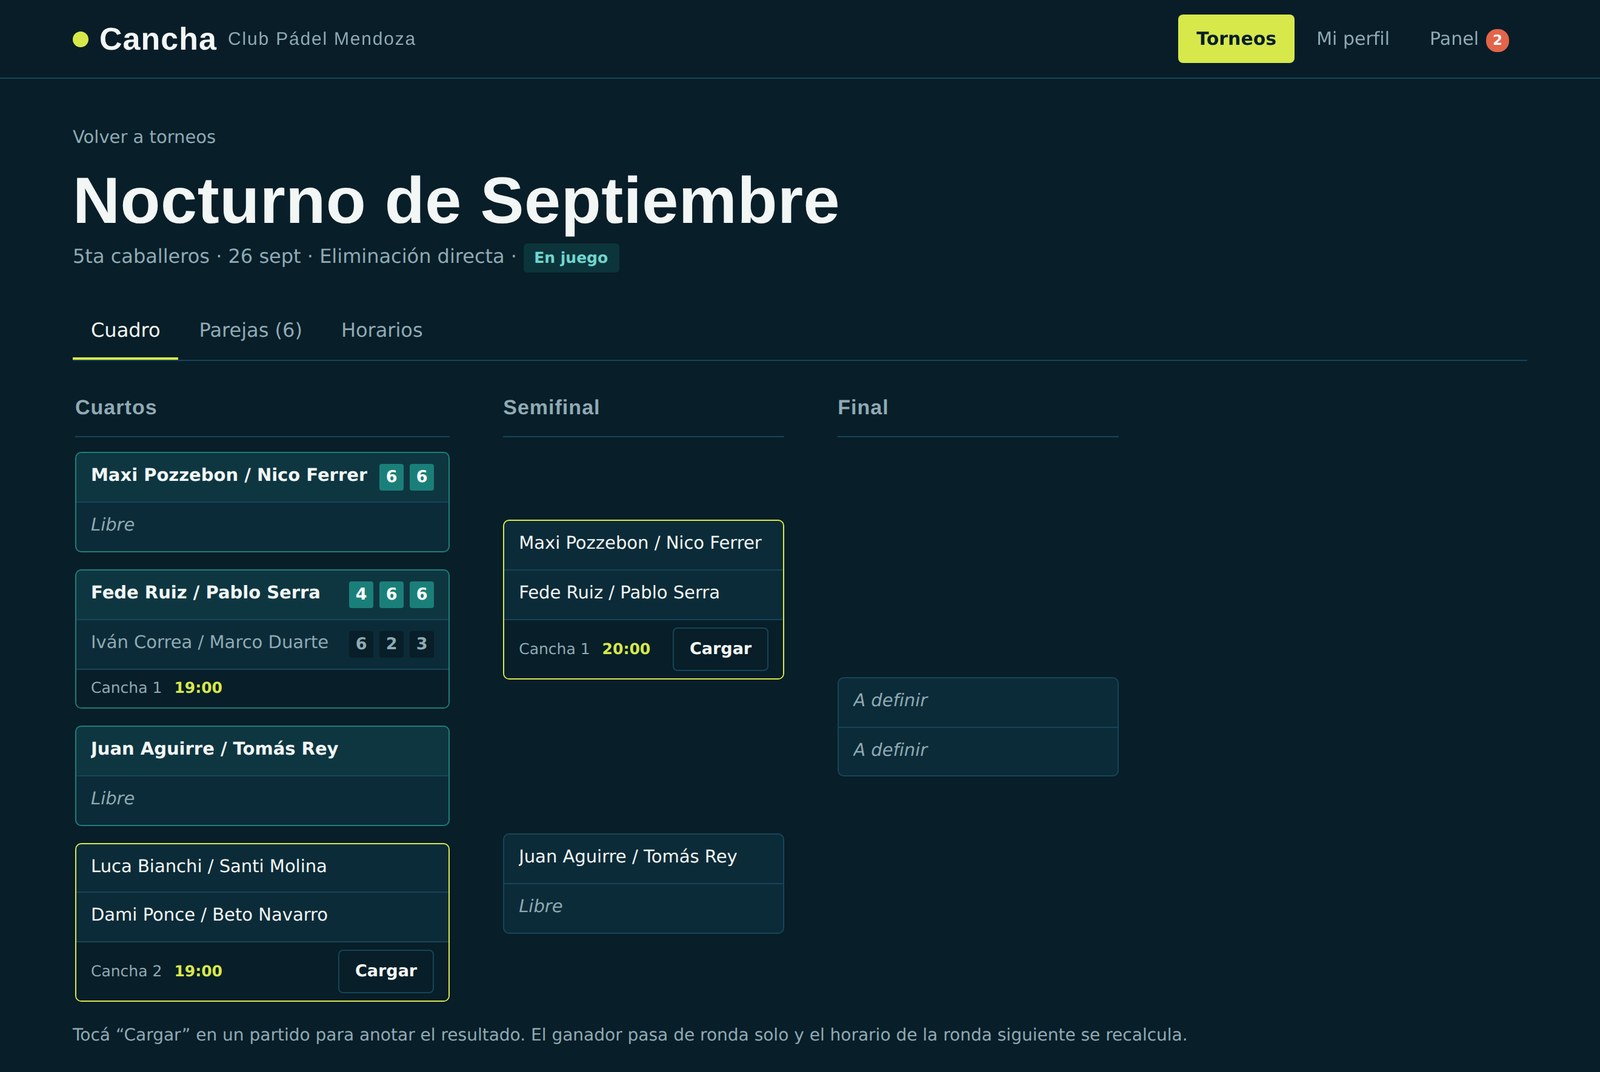Select Maxi Pozzebon / Nico Ferrer in Semifinal
1600x1072 pixels.
tap(643, 545)
